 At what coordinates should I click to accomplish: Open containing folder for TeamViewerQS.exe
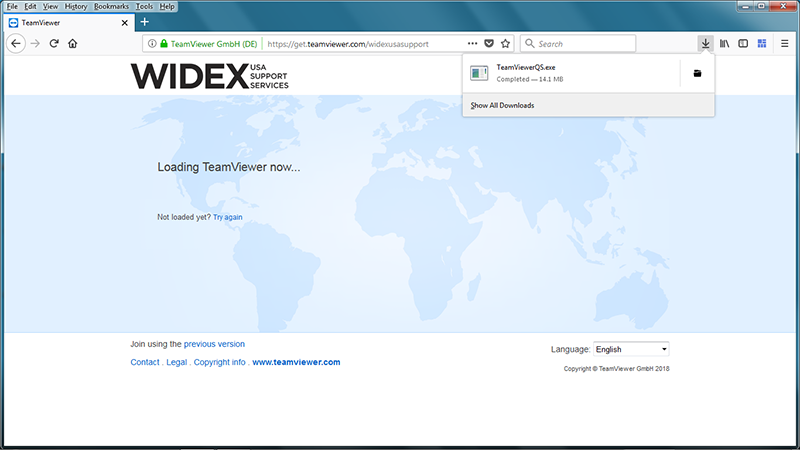(x=697, y=73)
